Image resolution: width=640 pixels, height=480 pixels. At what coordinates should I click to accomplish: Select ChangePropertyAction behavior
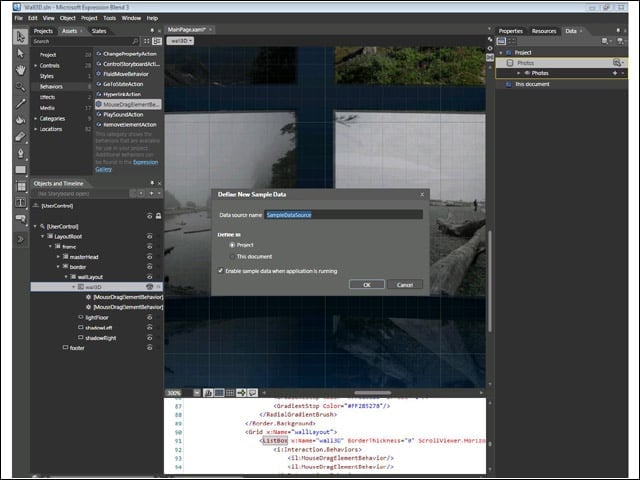point(129,54)
